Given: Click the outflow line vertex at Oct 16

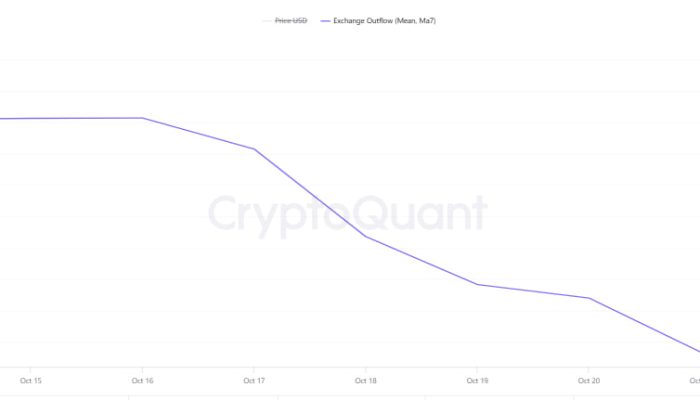Looking at the screenshot, I should pos(143,118).
